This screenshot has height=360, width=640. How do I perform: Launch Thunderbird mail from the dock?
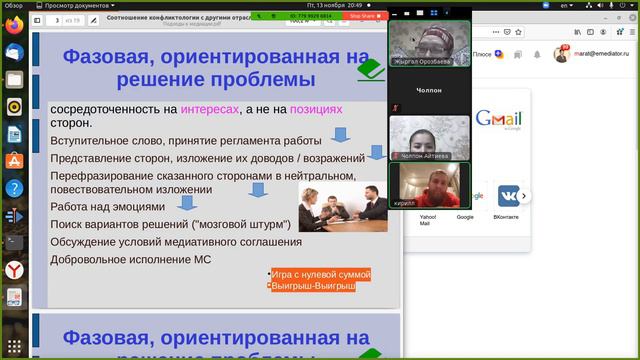click(x=14, y=53)
